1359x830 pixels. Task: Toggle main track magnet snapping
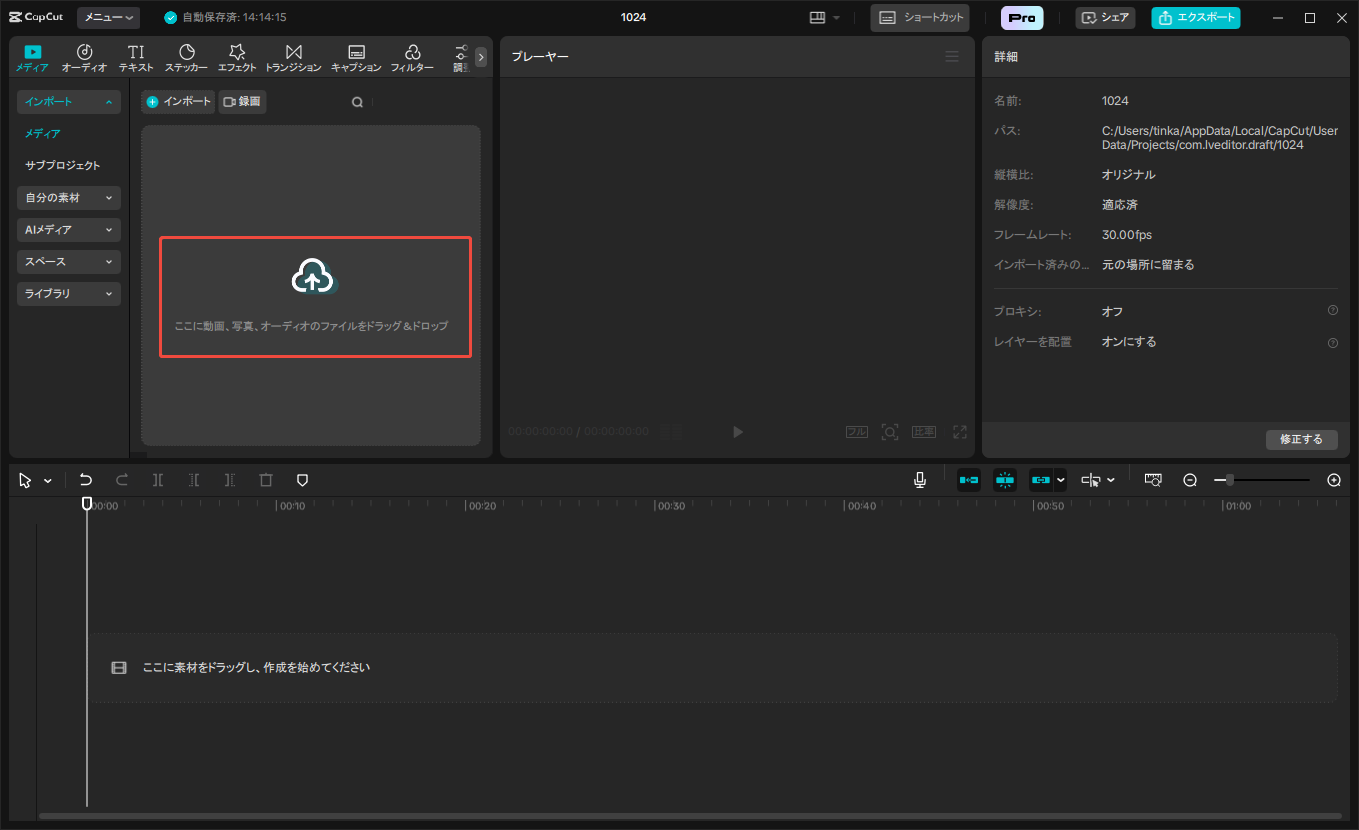point(968,480)
